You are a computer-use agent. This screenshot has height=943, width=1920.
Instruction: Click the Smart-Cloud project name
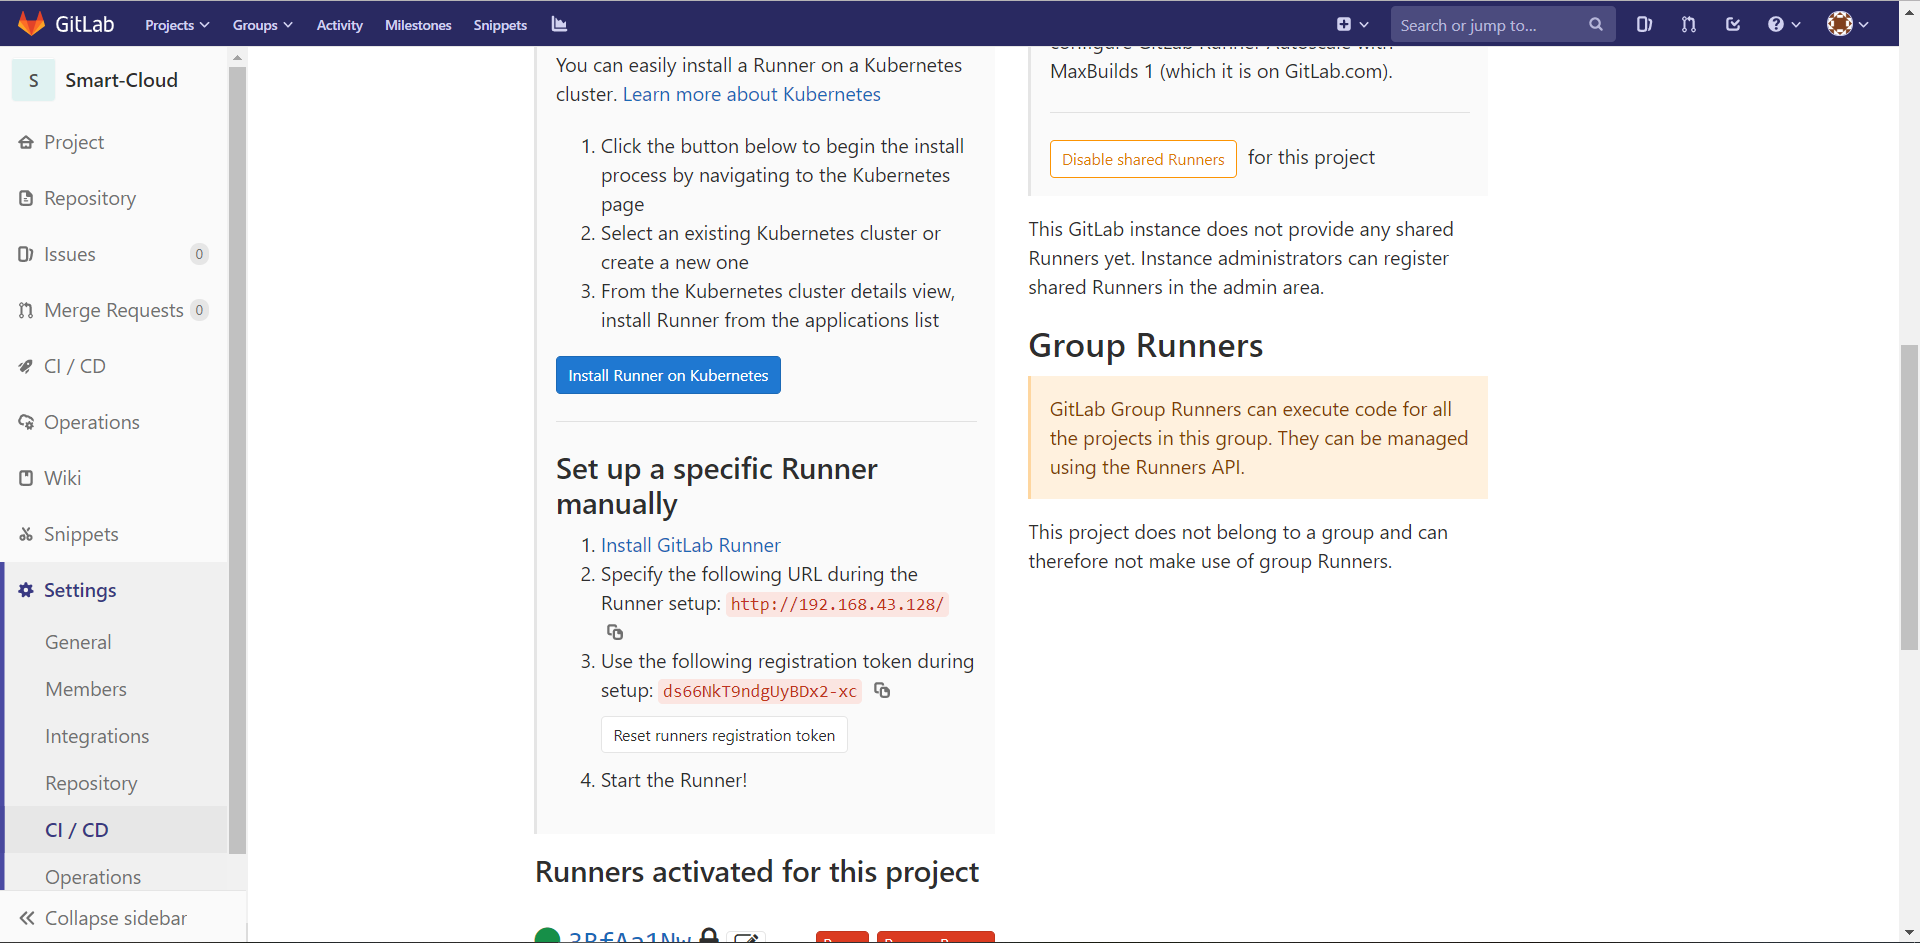tap(121, 80)
